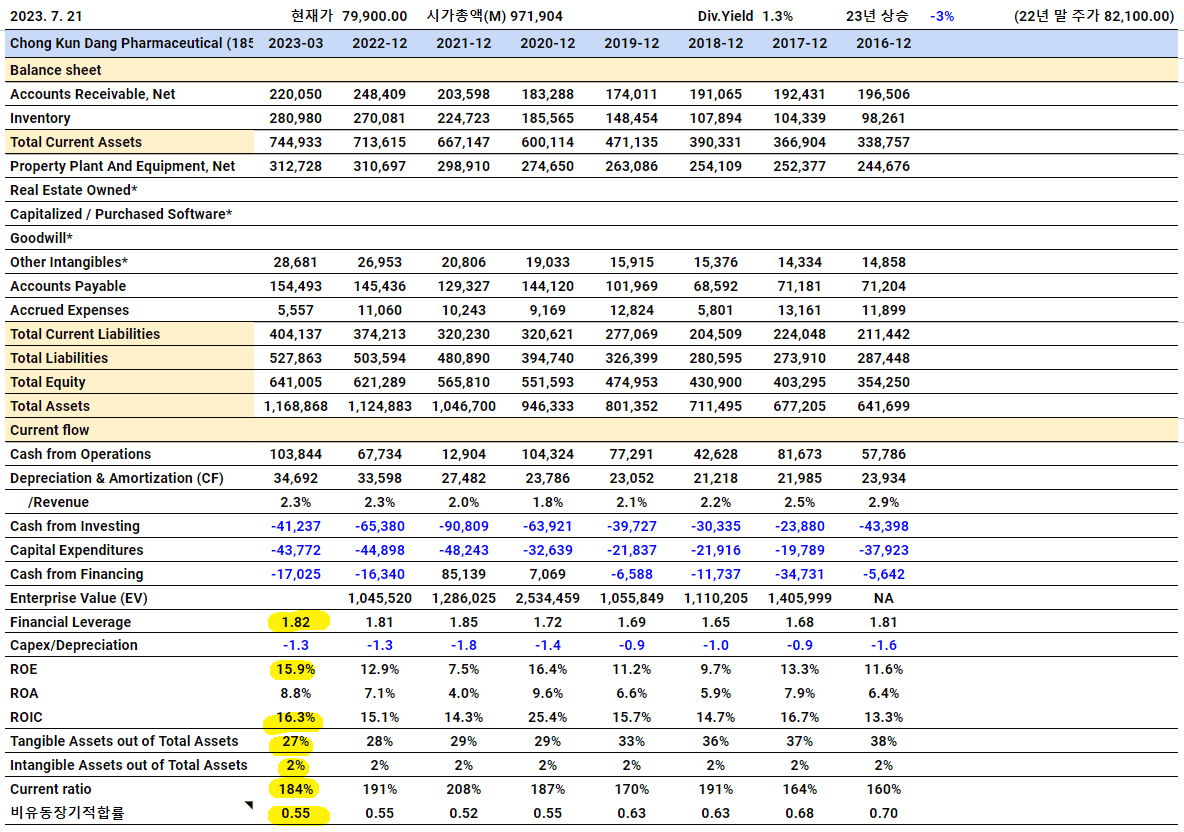Click the Intangible Assets out of Total Assets label
This screenshot has width=1184, height=832.
(x=128, y=766)
